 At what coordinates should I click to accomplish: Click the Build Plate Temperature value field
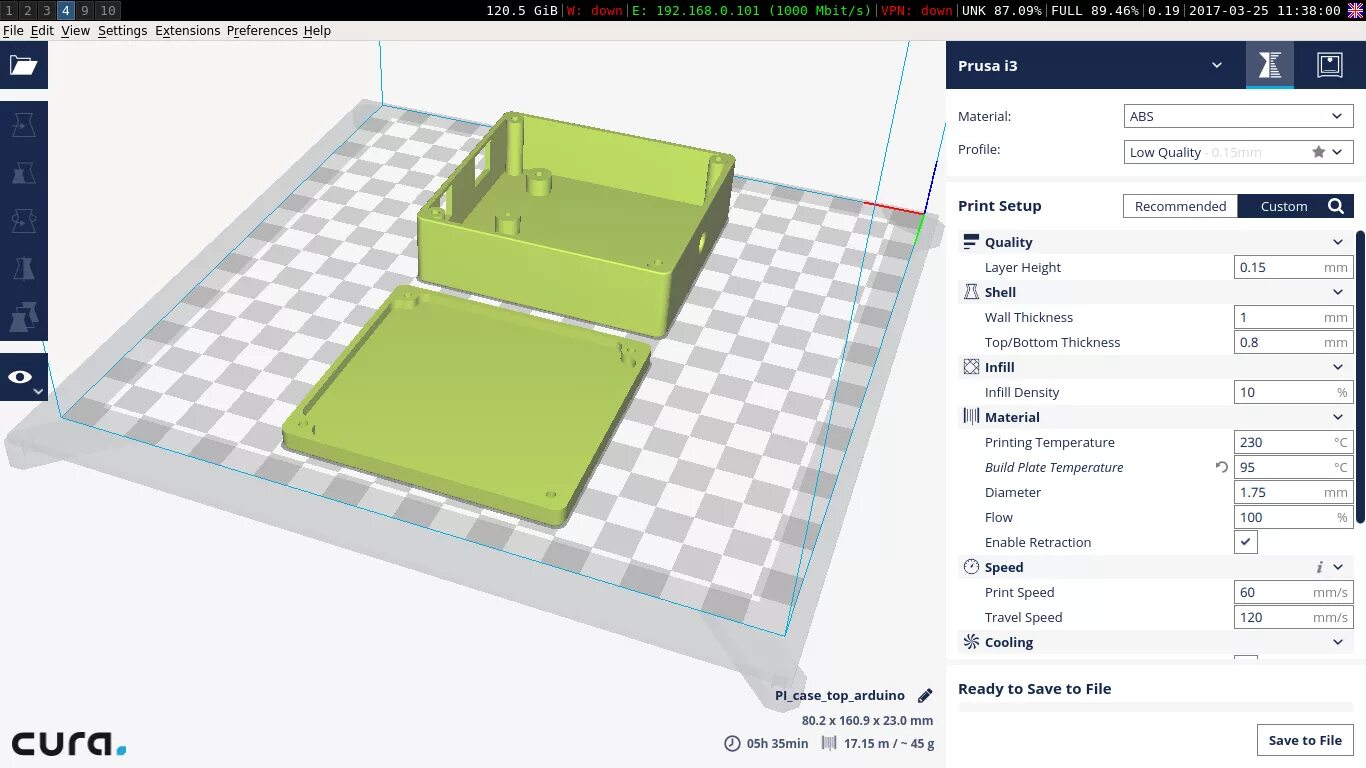1294,467
